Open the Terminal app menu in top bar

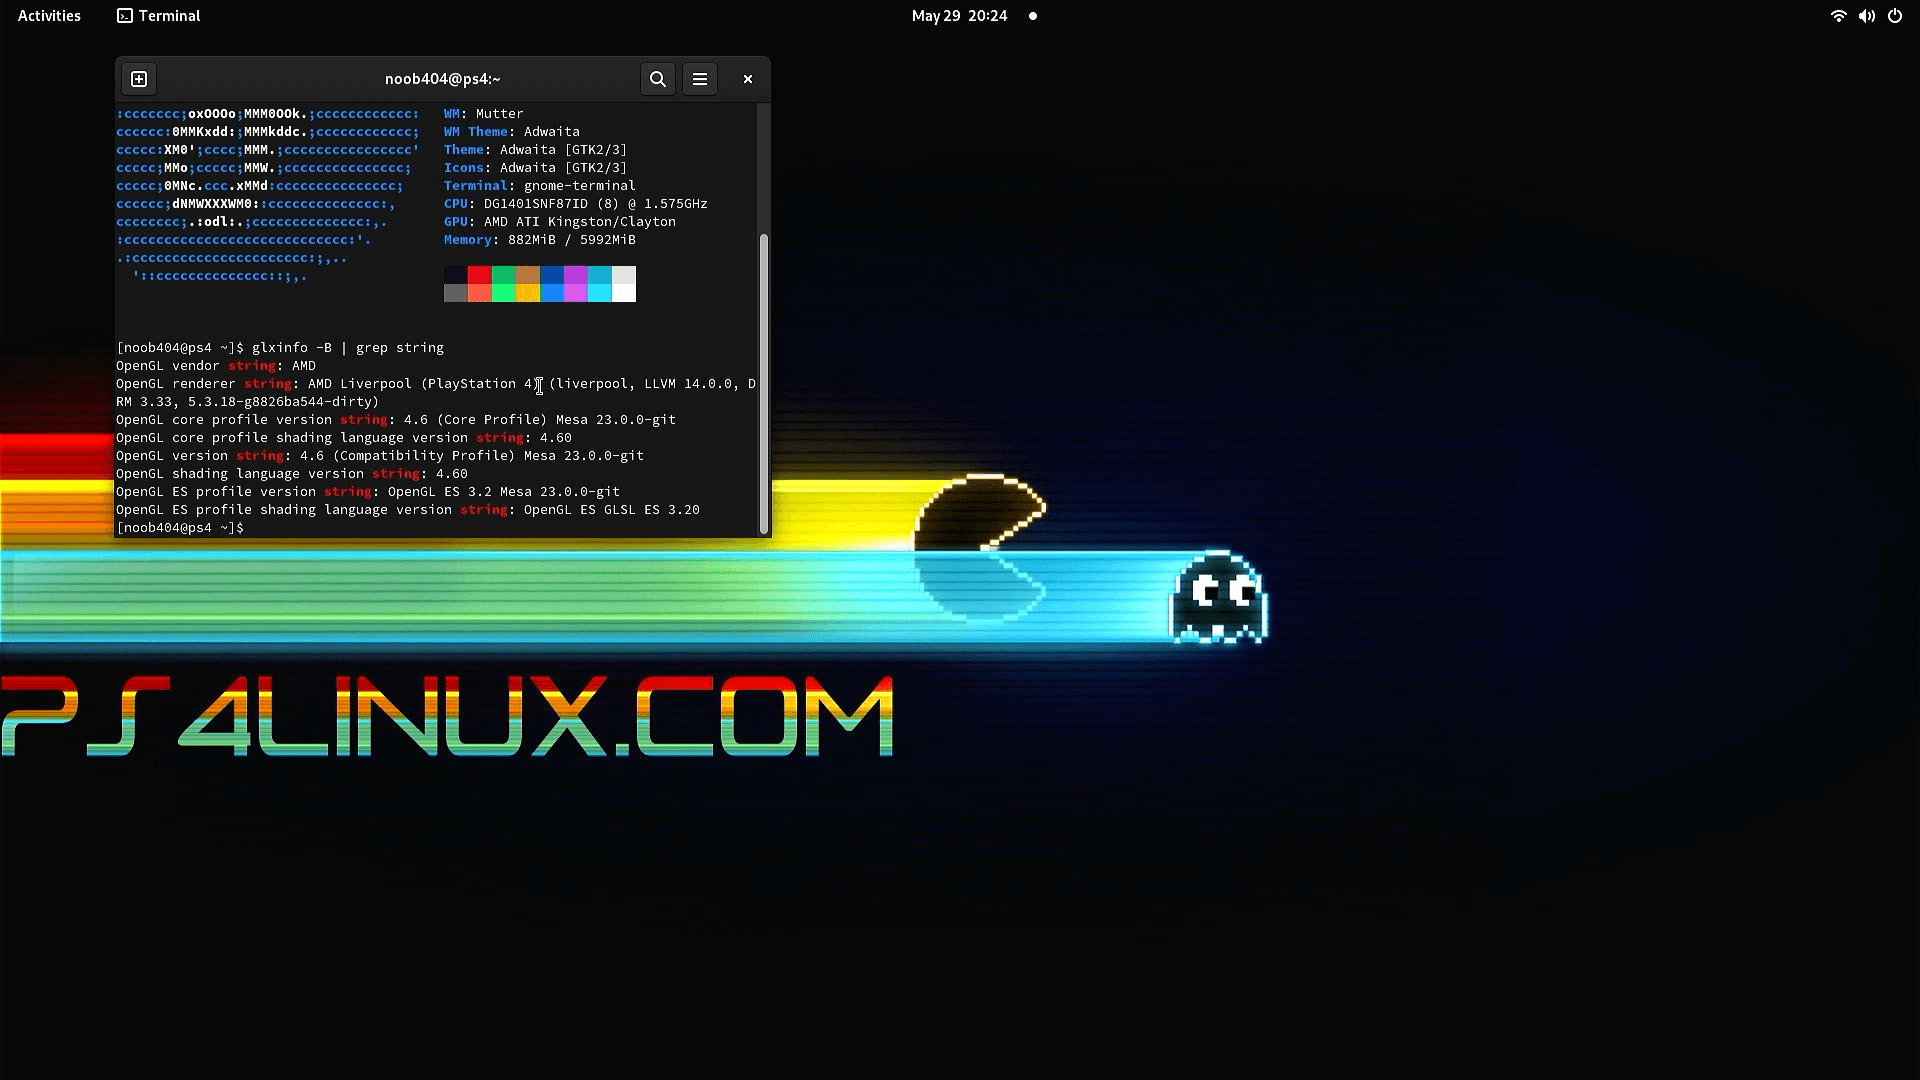[x=159, y=16]
